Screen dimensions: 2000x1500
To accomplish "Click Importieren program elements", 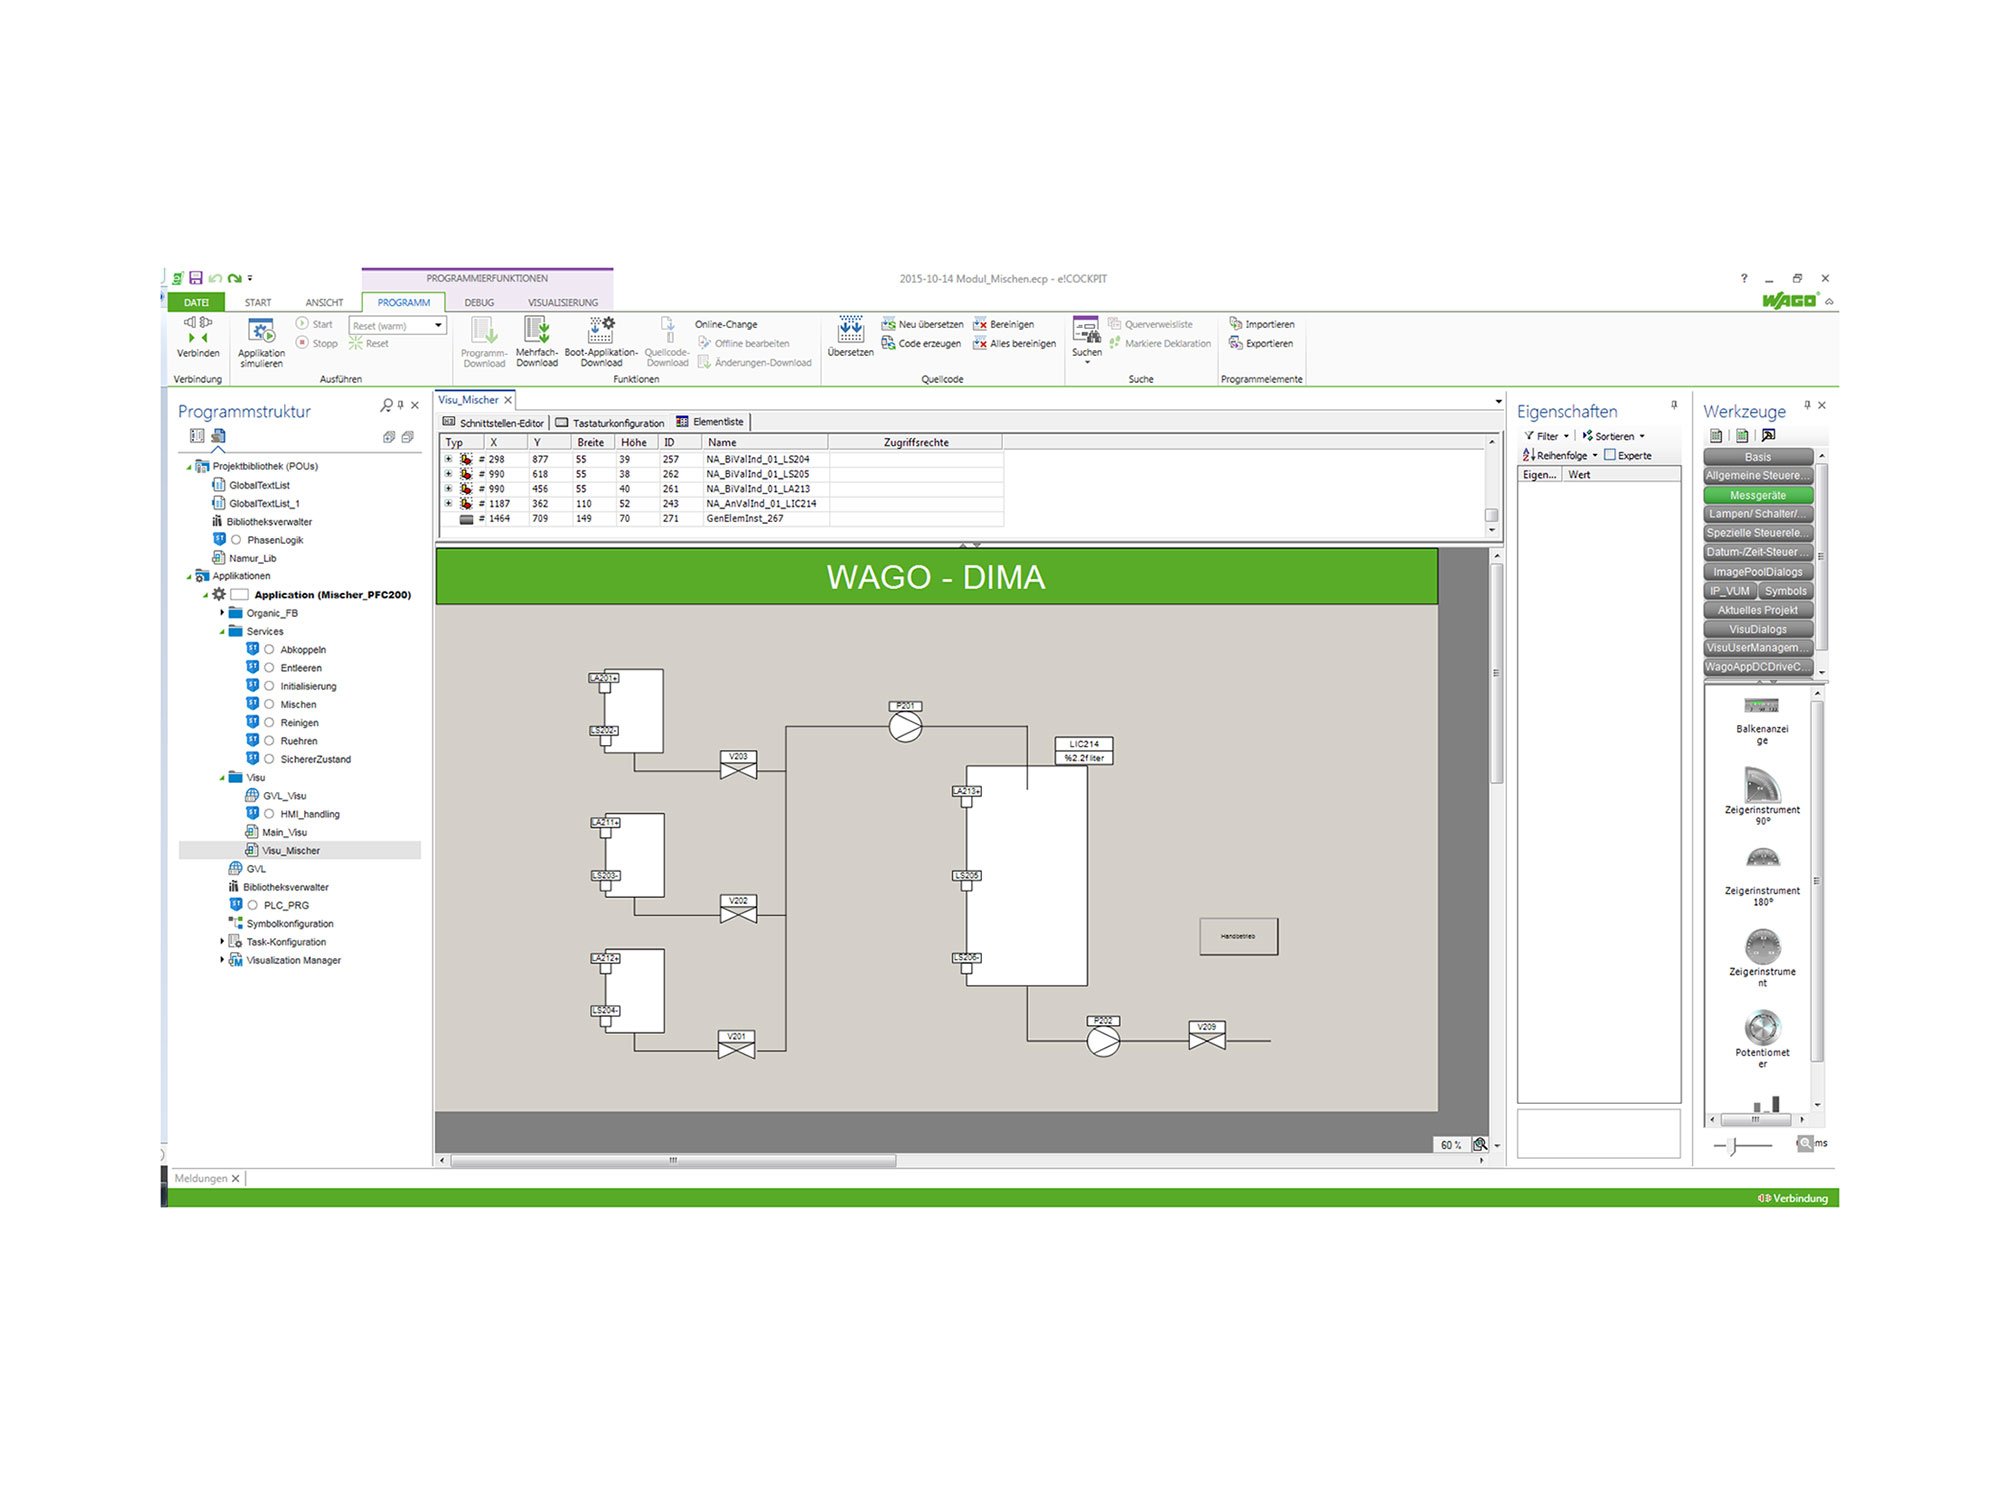I will [1262, 324].
